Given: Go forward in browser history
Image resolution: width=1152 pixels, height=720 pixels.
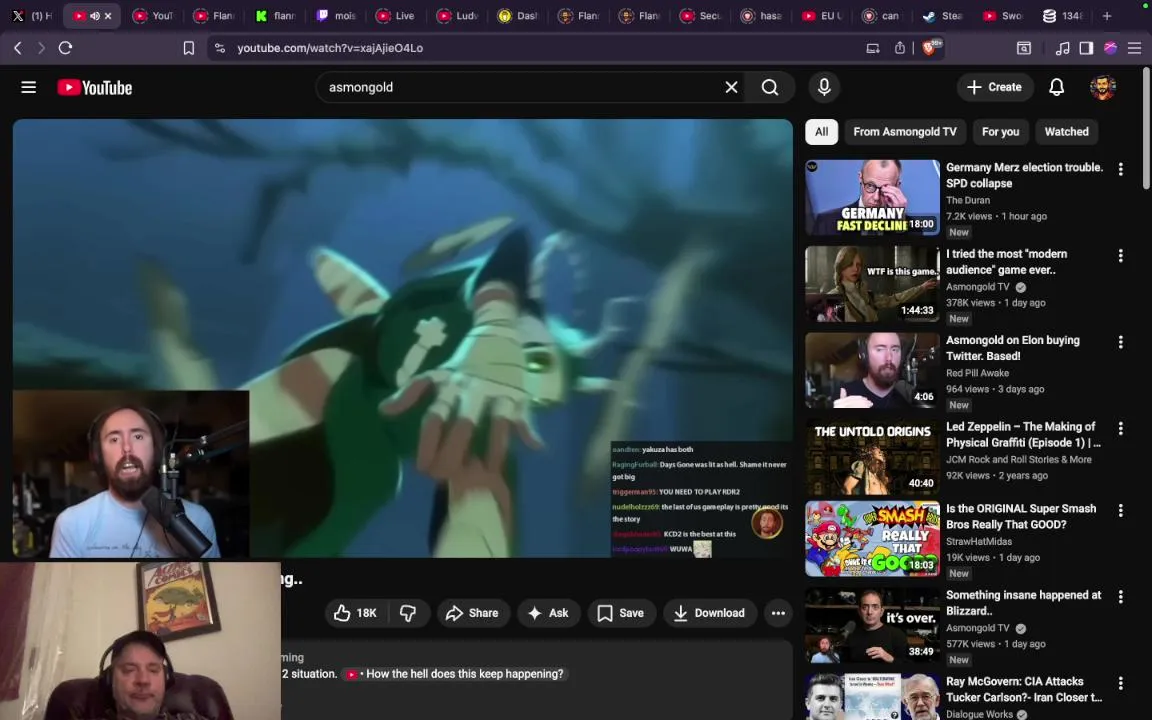Looking at the screenshot, I should (x=41, y=48).
